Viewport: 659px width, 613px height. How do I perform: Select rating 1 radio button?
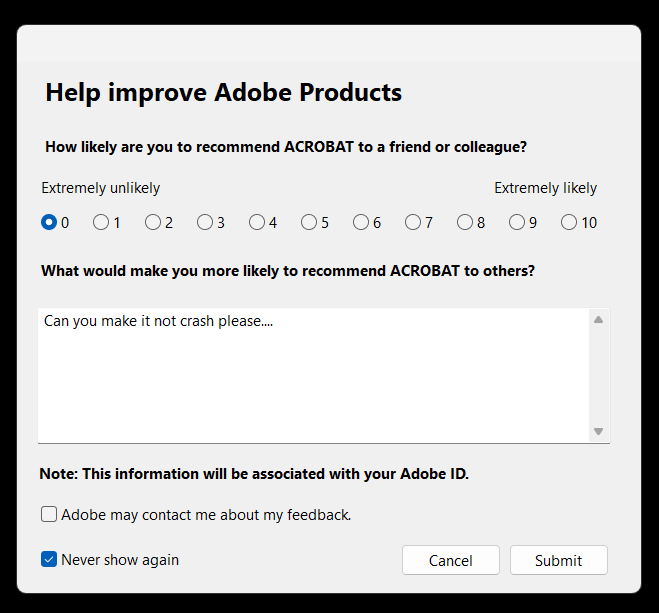[x=101, y=222]
